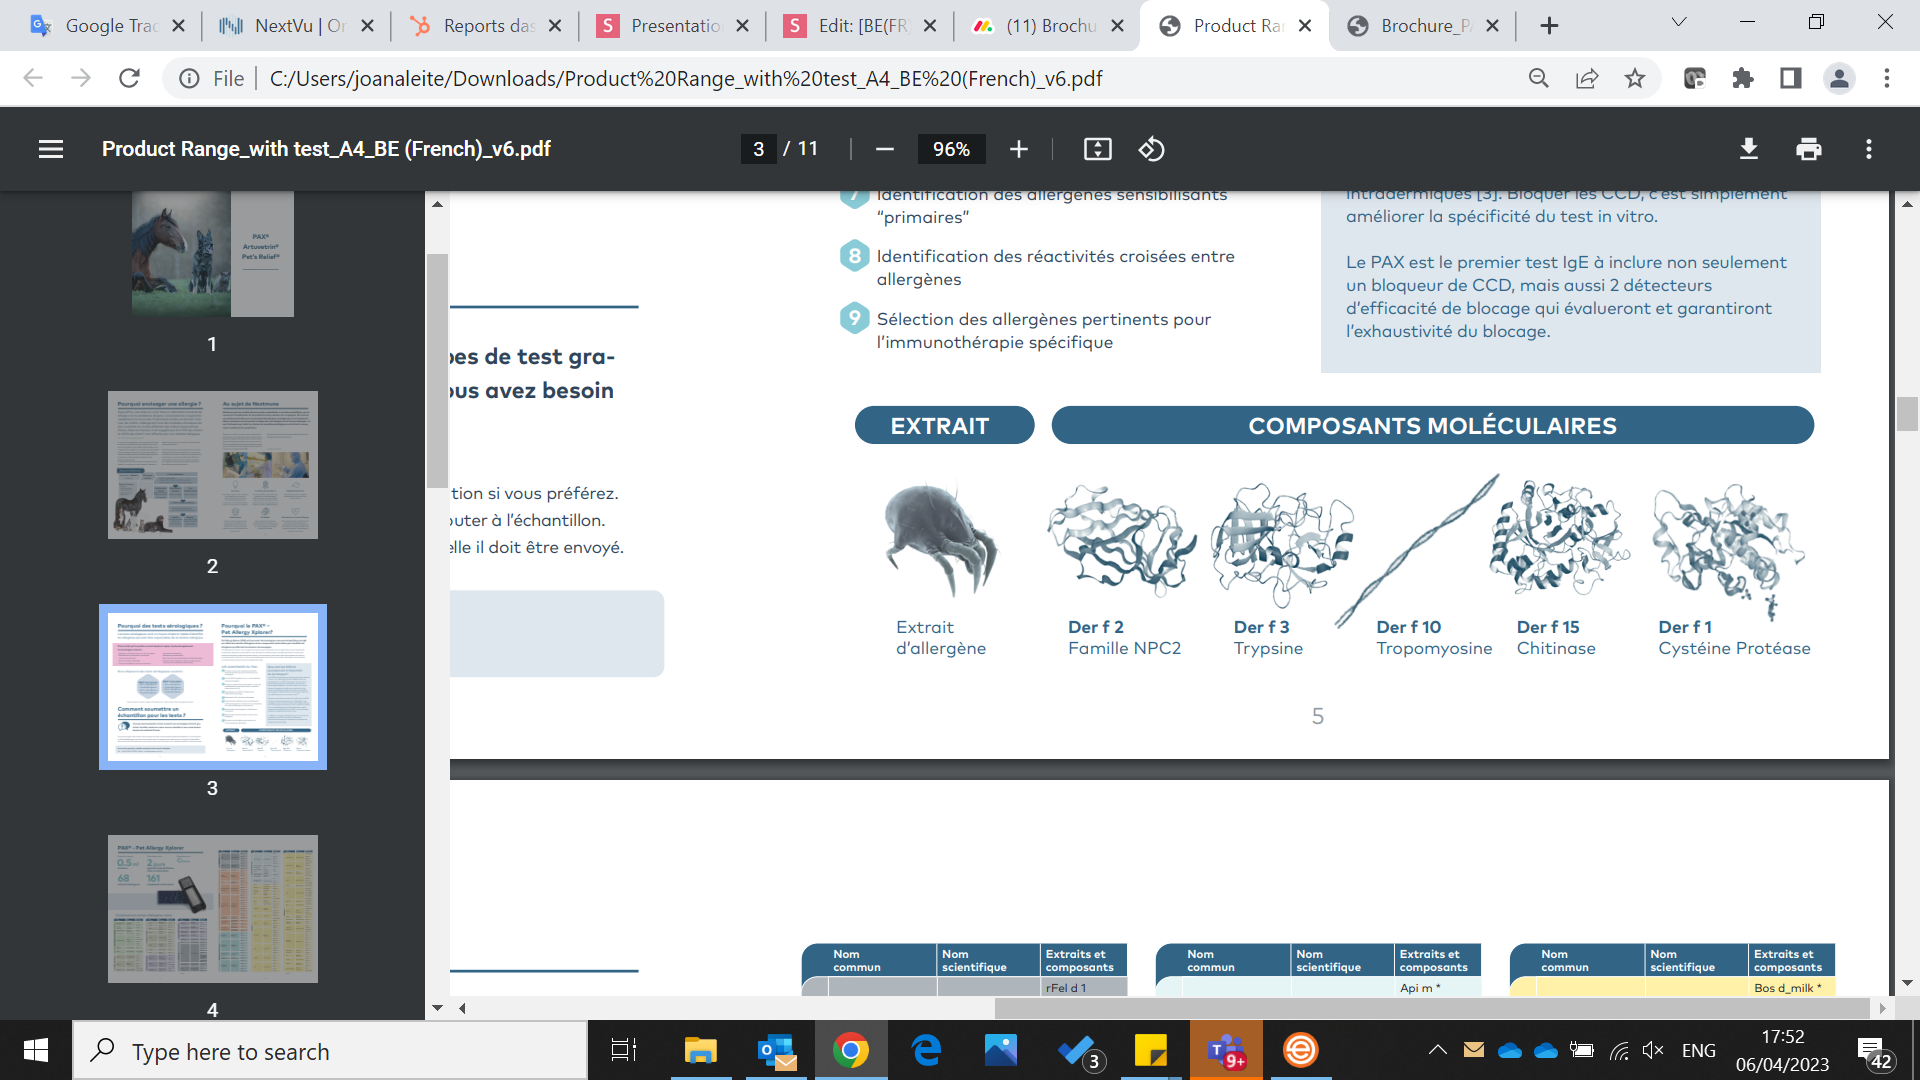Viewport: 1920px width, 1080px height.
Task: Click the thumbnail panel scrollbar
Action: click(437, 370)
